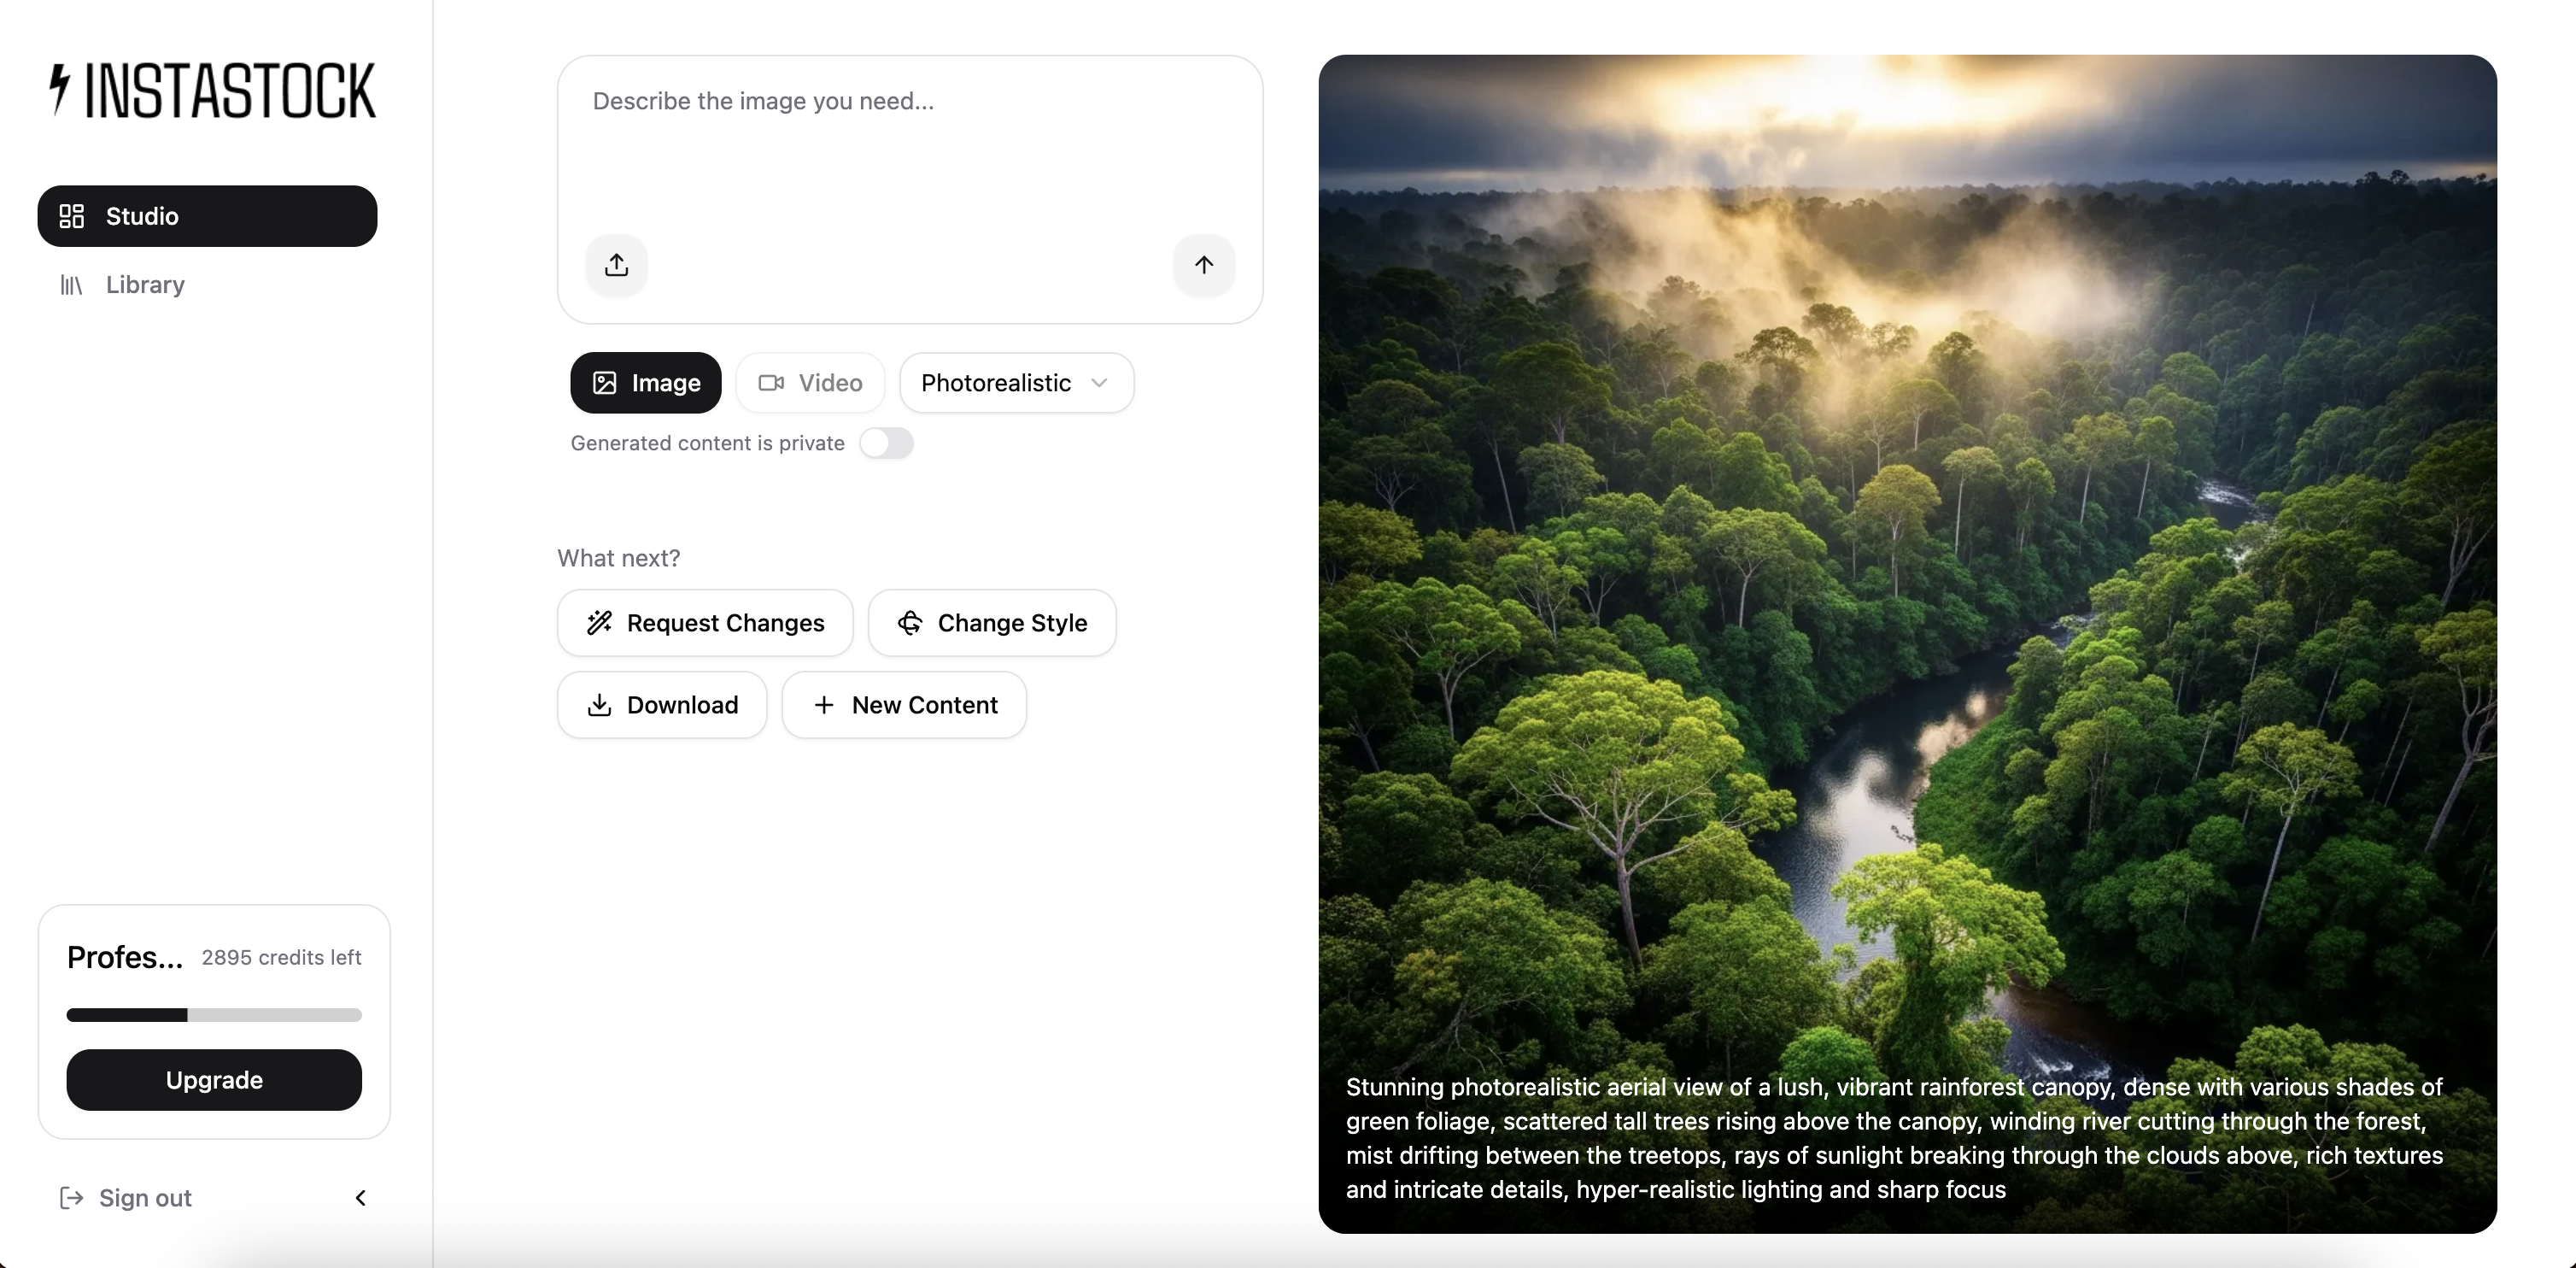
Task: Collapse the sidebar with the left chevron
Action: coord(361,1198)
